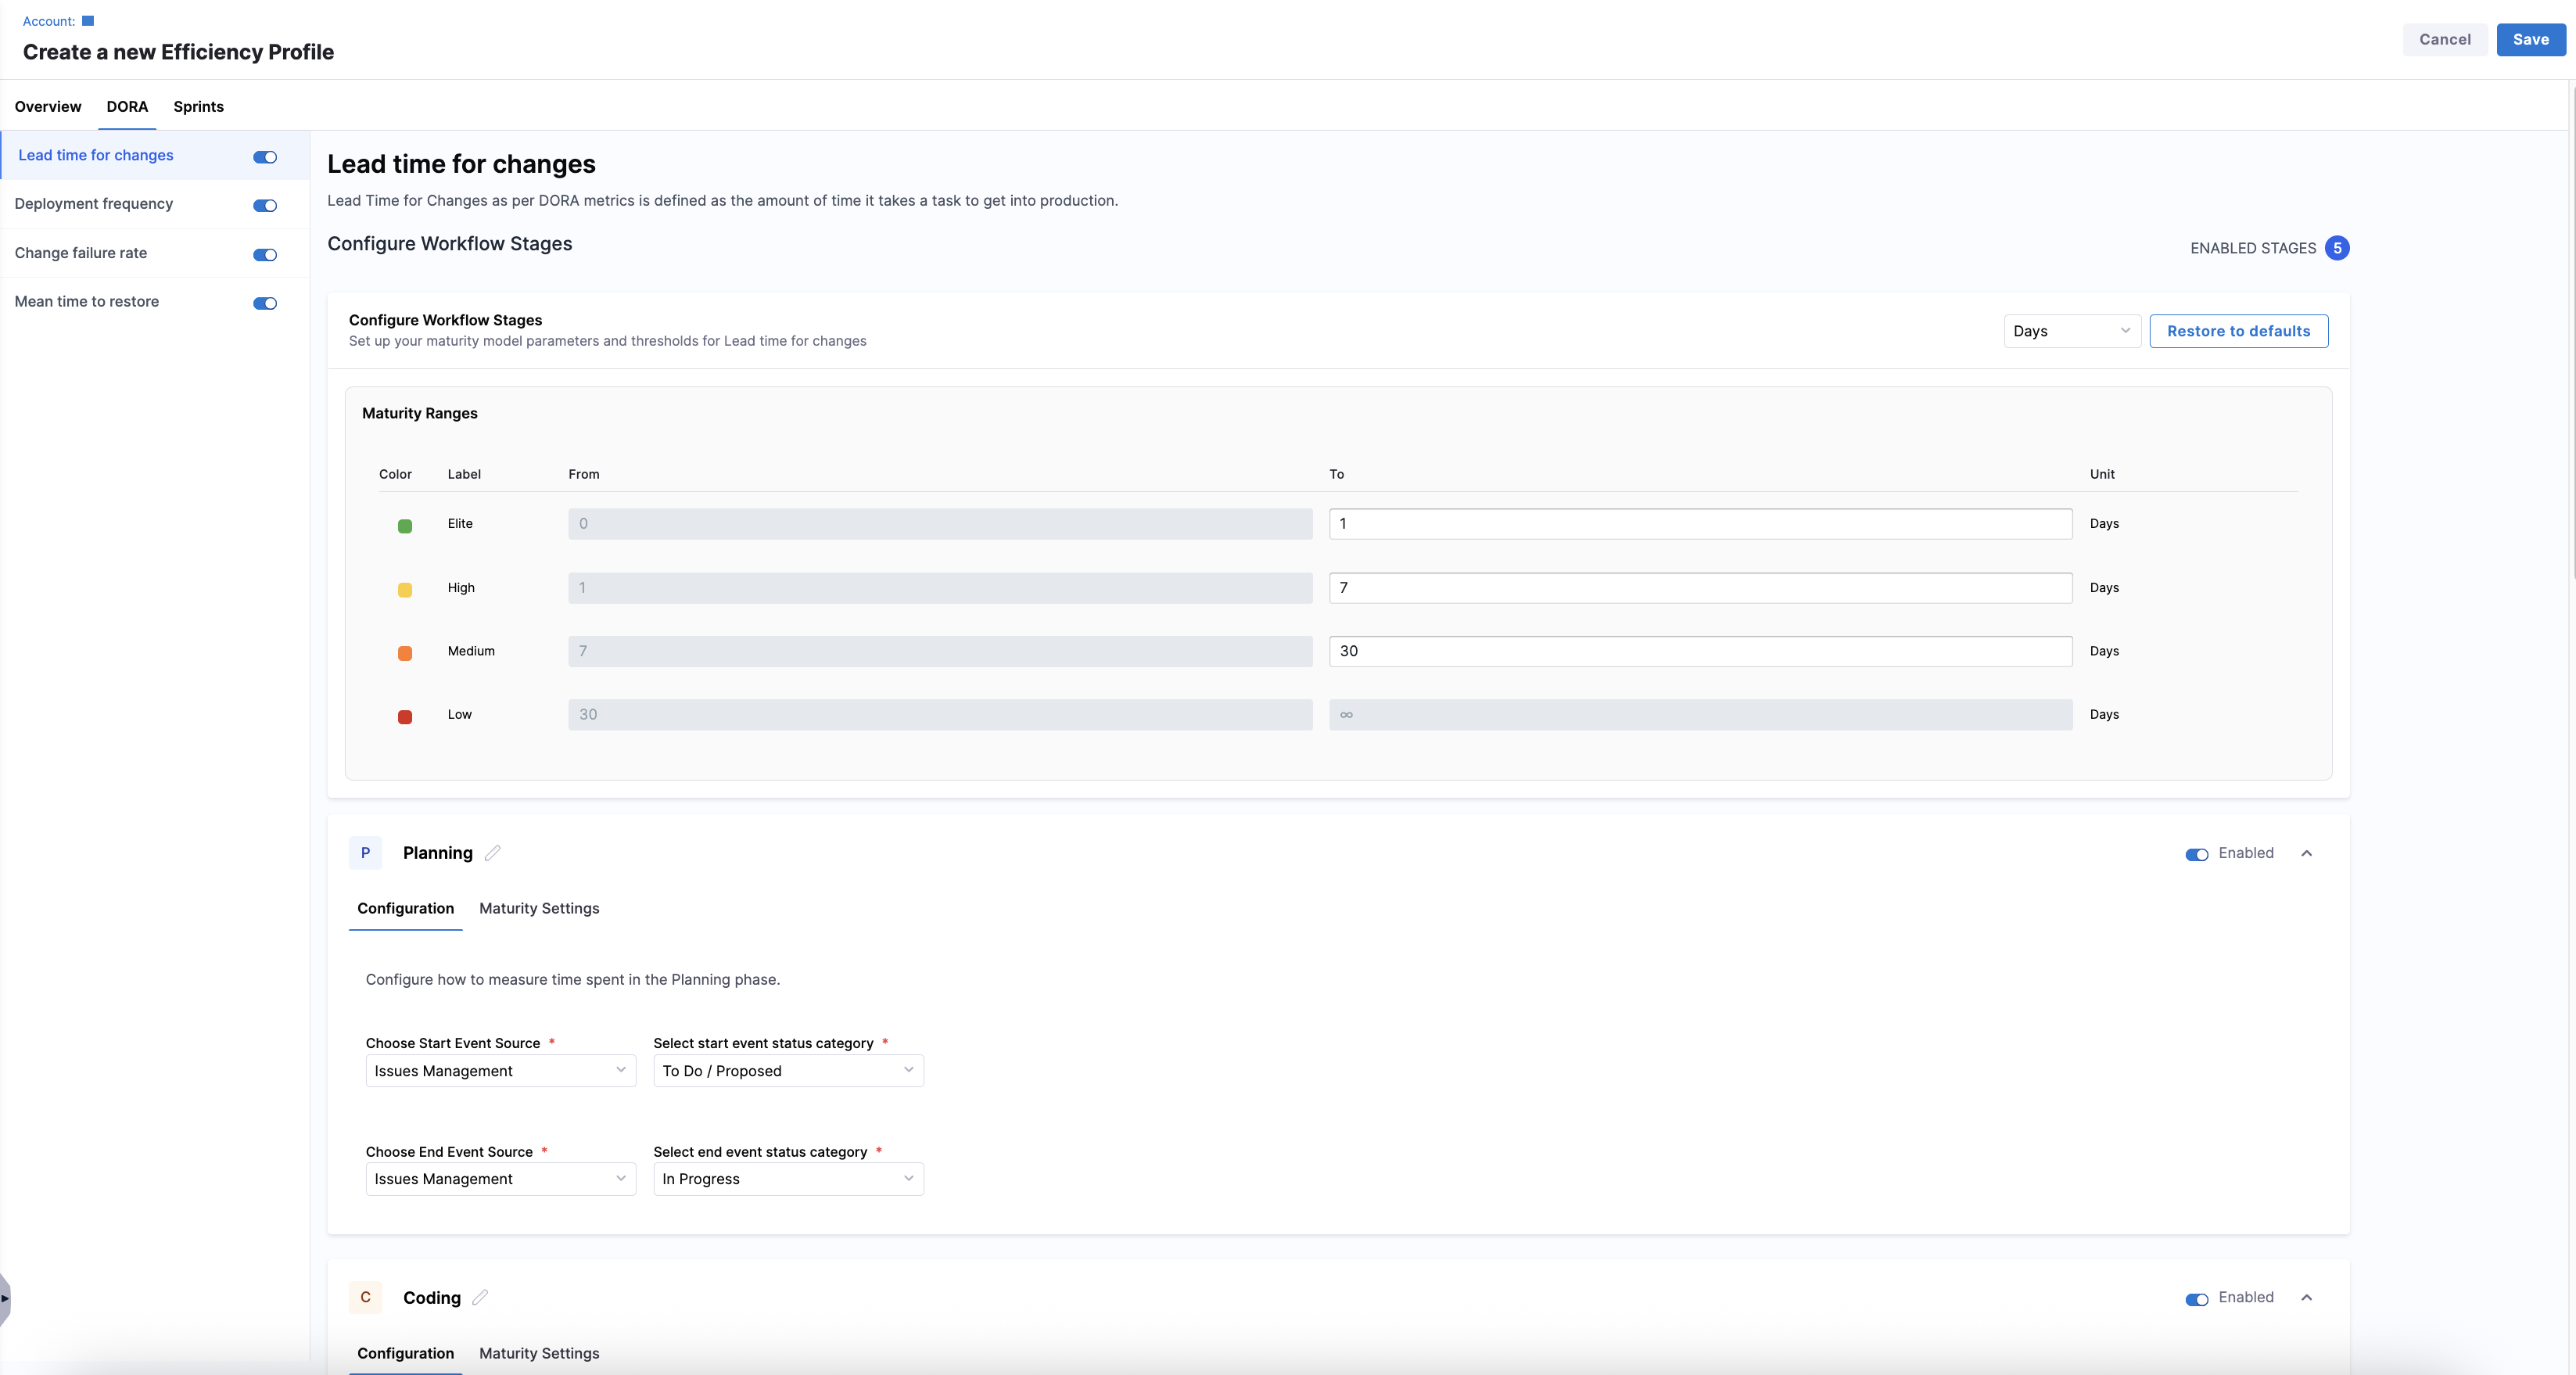Click the Enabled Stages count badge
The width and height of the screenshot is (2576, 1375).
(x=2337, y=248)
